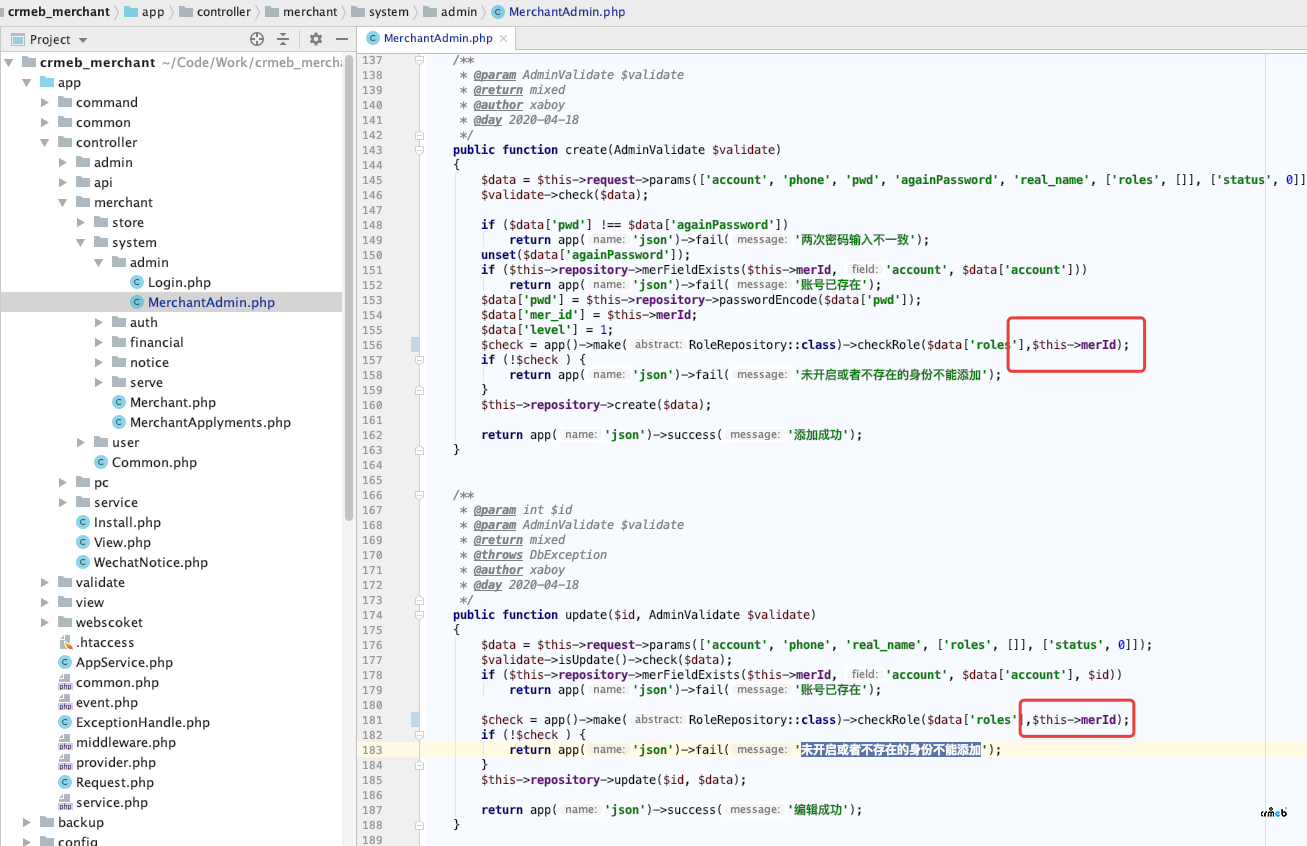The width and height of the screenshot is (1307, 846).
Task: Fold the docblock starting at line 166
Action: click(x=420, y=495)
